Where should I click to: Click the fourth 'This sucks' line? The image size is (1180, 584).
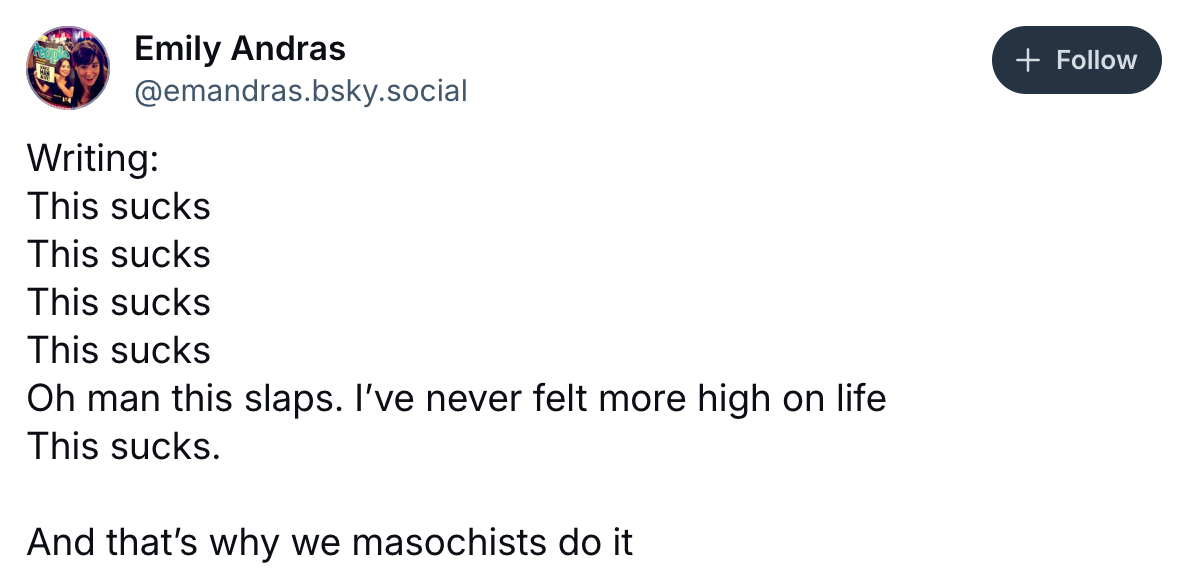coord(119,350)
